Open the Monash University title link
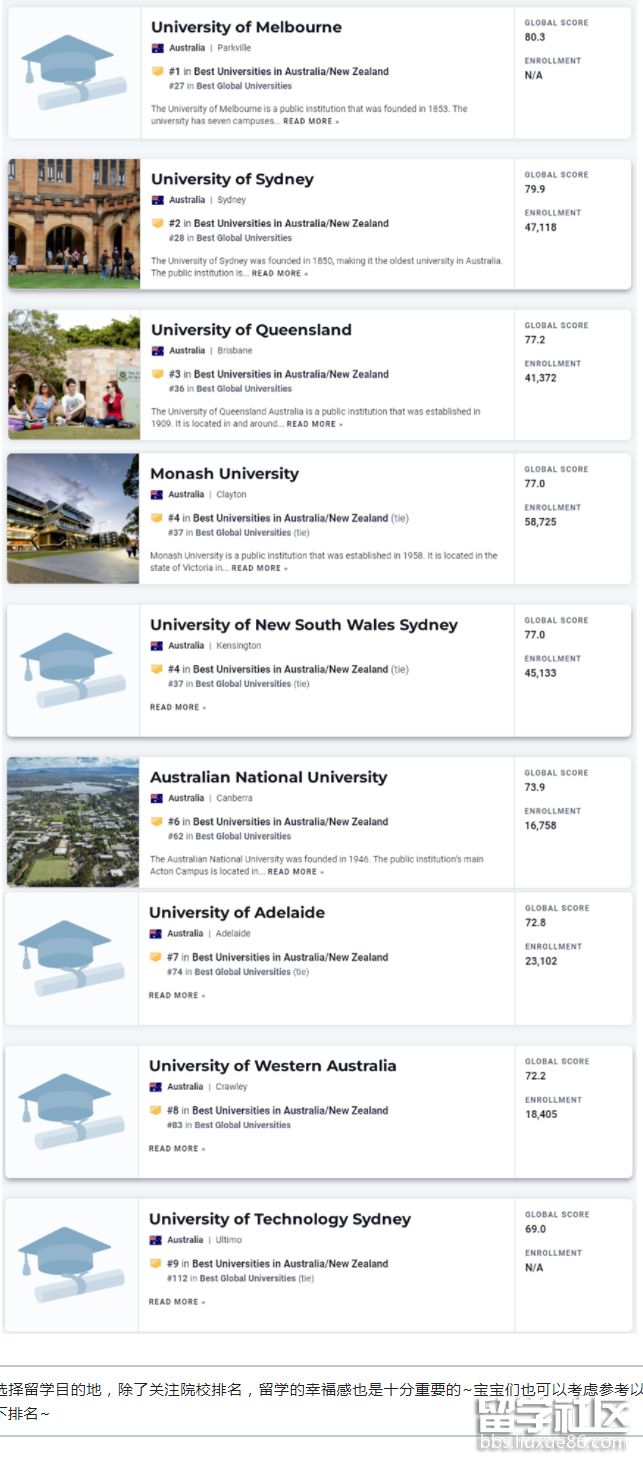Image resolution: width=643 pixels, height=1464 pixels. coord(224,474)
